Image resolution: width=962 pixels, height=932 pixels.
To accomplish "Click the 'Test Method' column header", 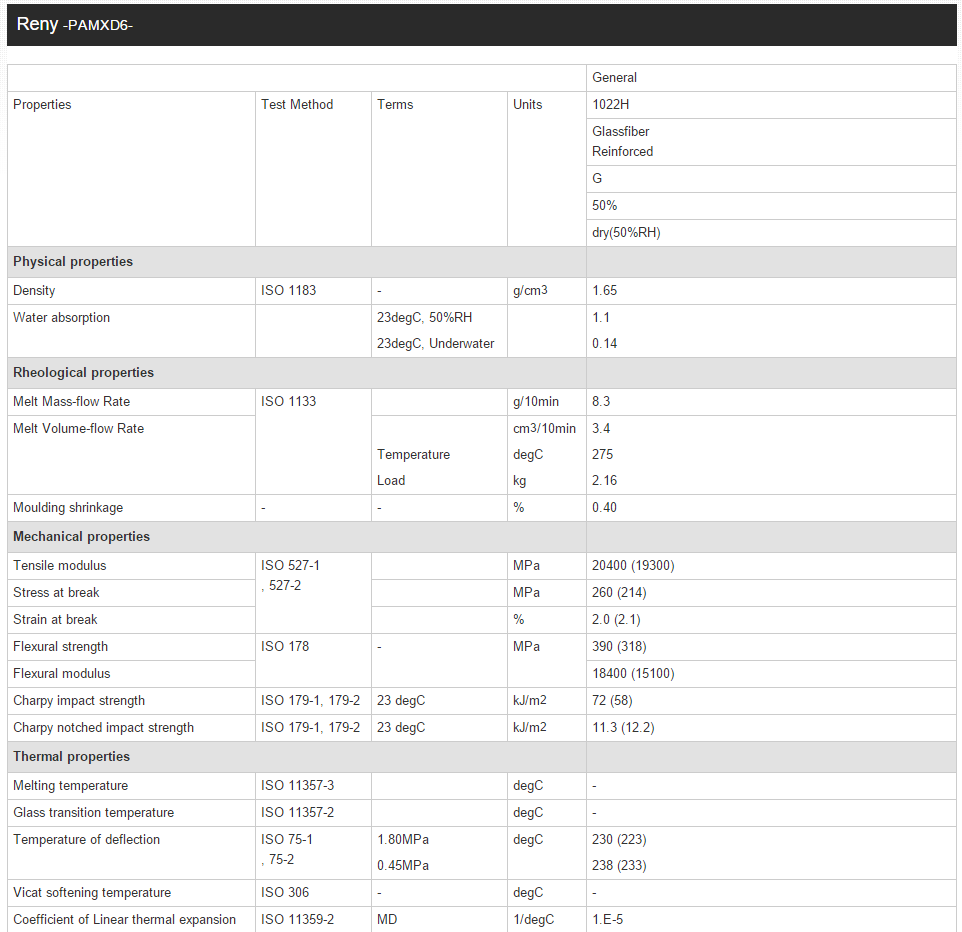I will (x=297, y=105).
